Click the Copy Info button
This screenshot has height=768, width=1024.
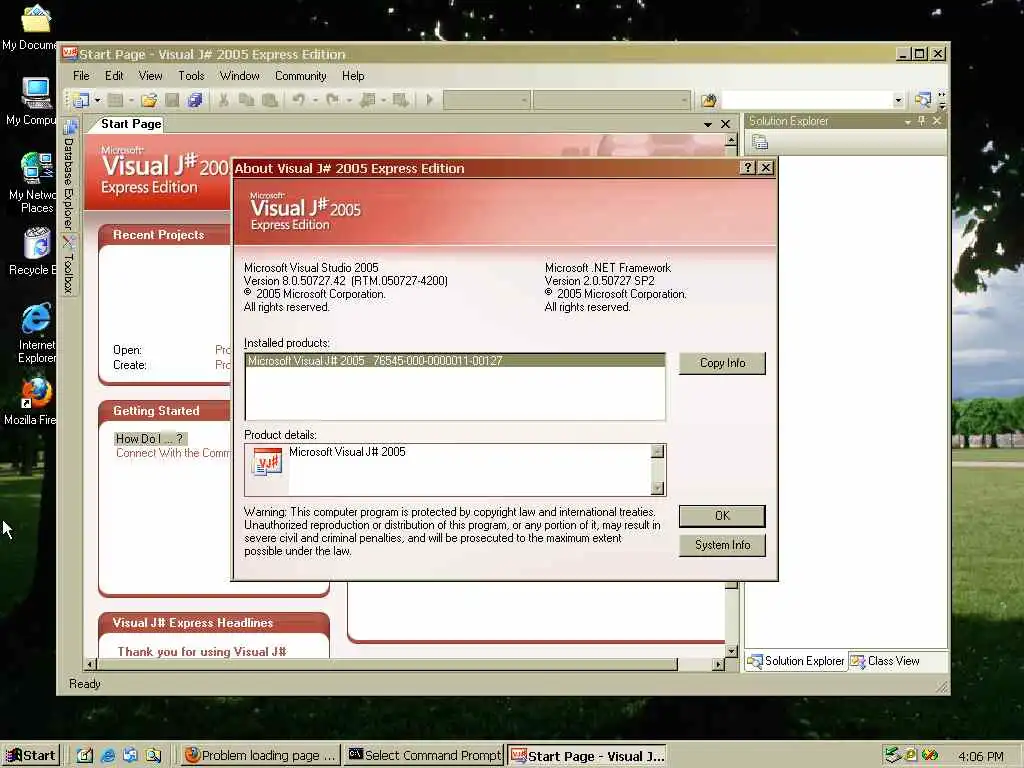[x=722, y=363]
